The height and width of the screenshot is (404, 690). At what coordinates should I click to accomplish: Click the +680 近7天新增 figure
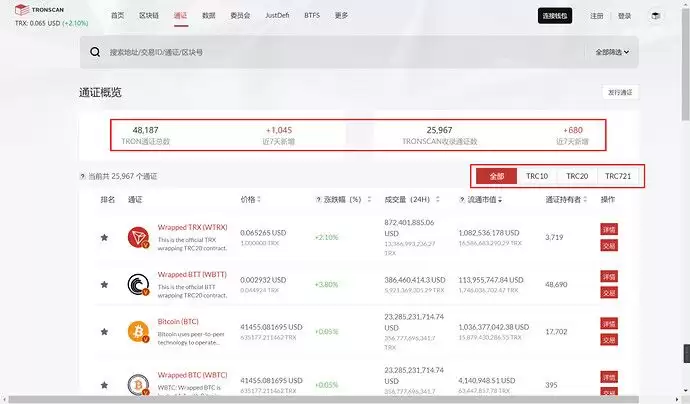[573, 130]
